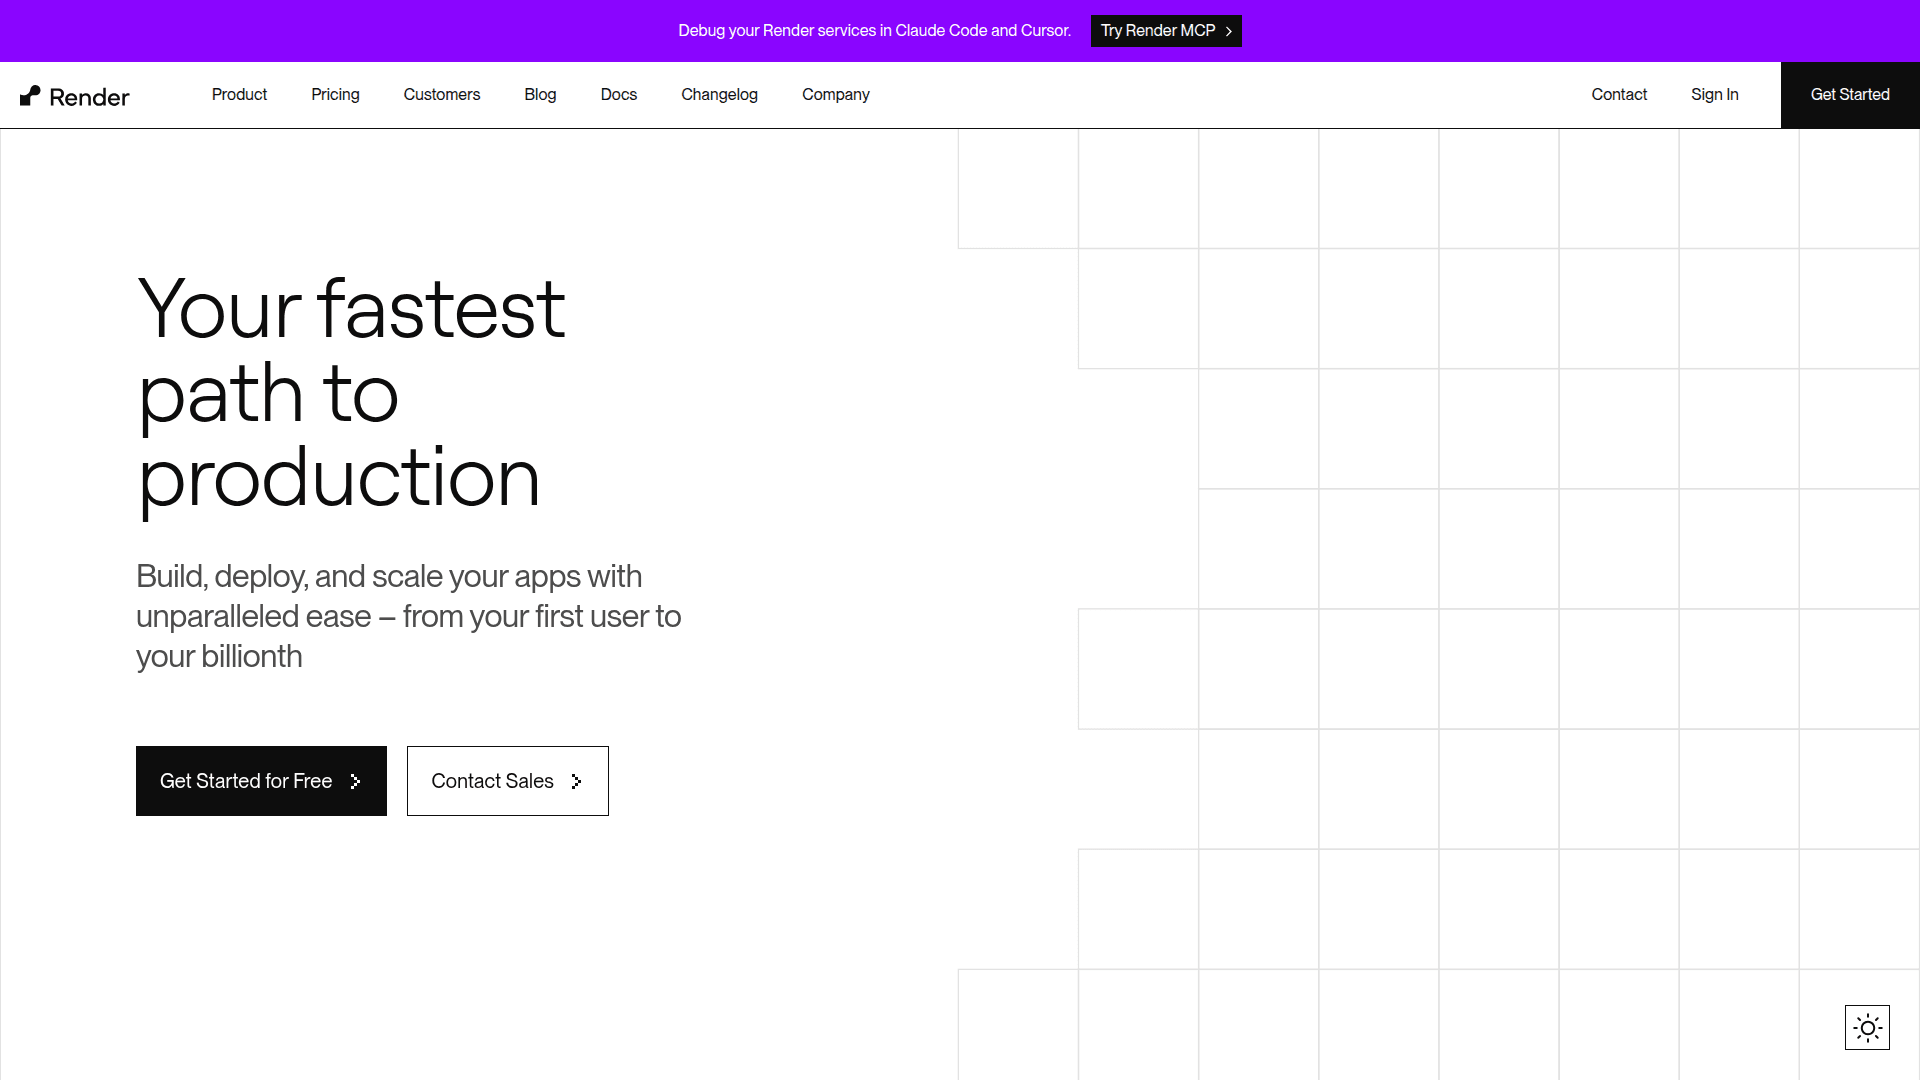Navigate to Docs

[618, 94]
